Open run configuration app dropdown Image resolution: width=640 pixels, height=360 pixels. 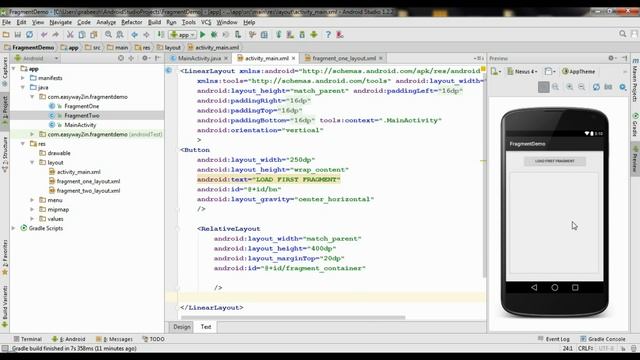(x=182, y=35)
